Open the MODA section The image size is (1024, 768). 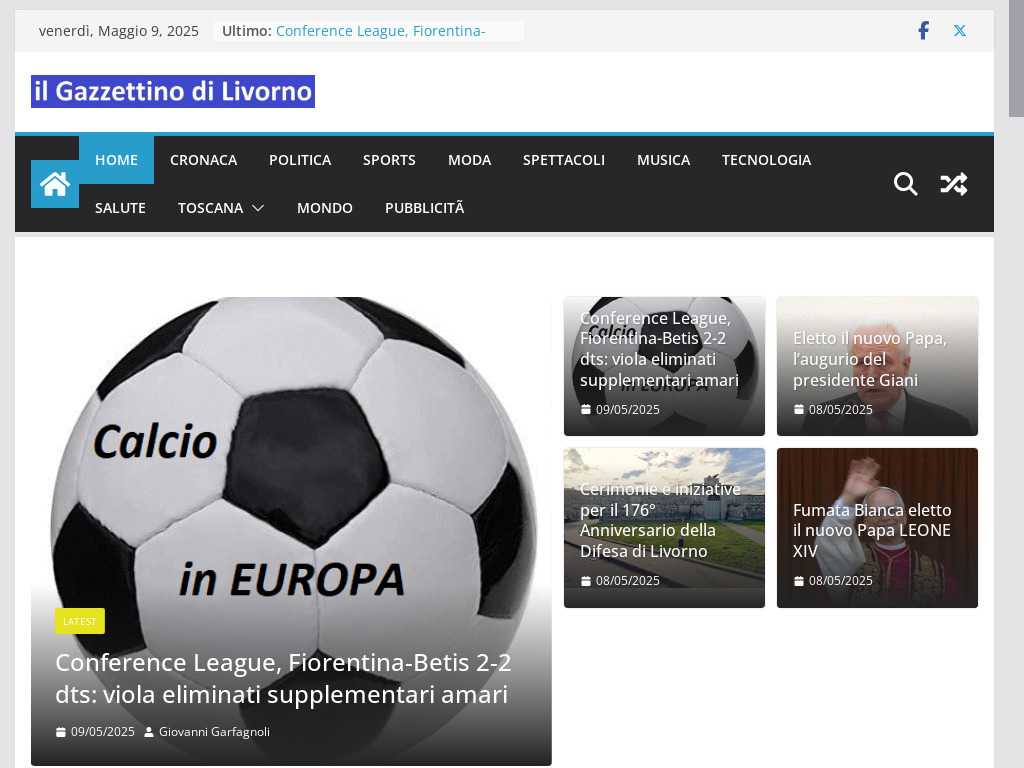click(x=470, y=160)
